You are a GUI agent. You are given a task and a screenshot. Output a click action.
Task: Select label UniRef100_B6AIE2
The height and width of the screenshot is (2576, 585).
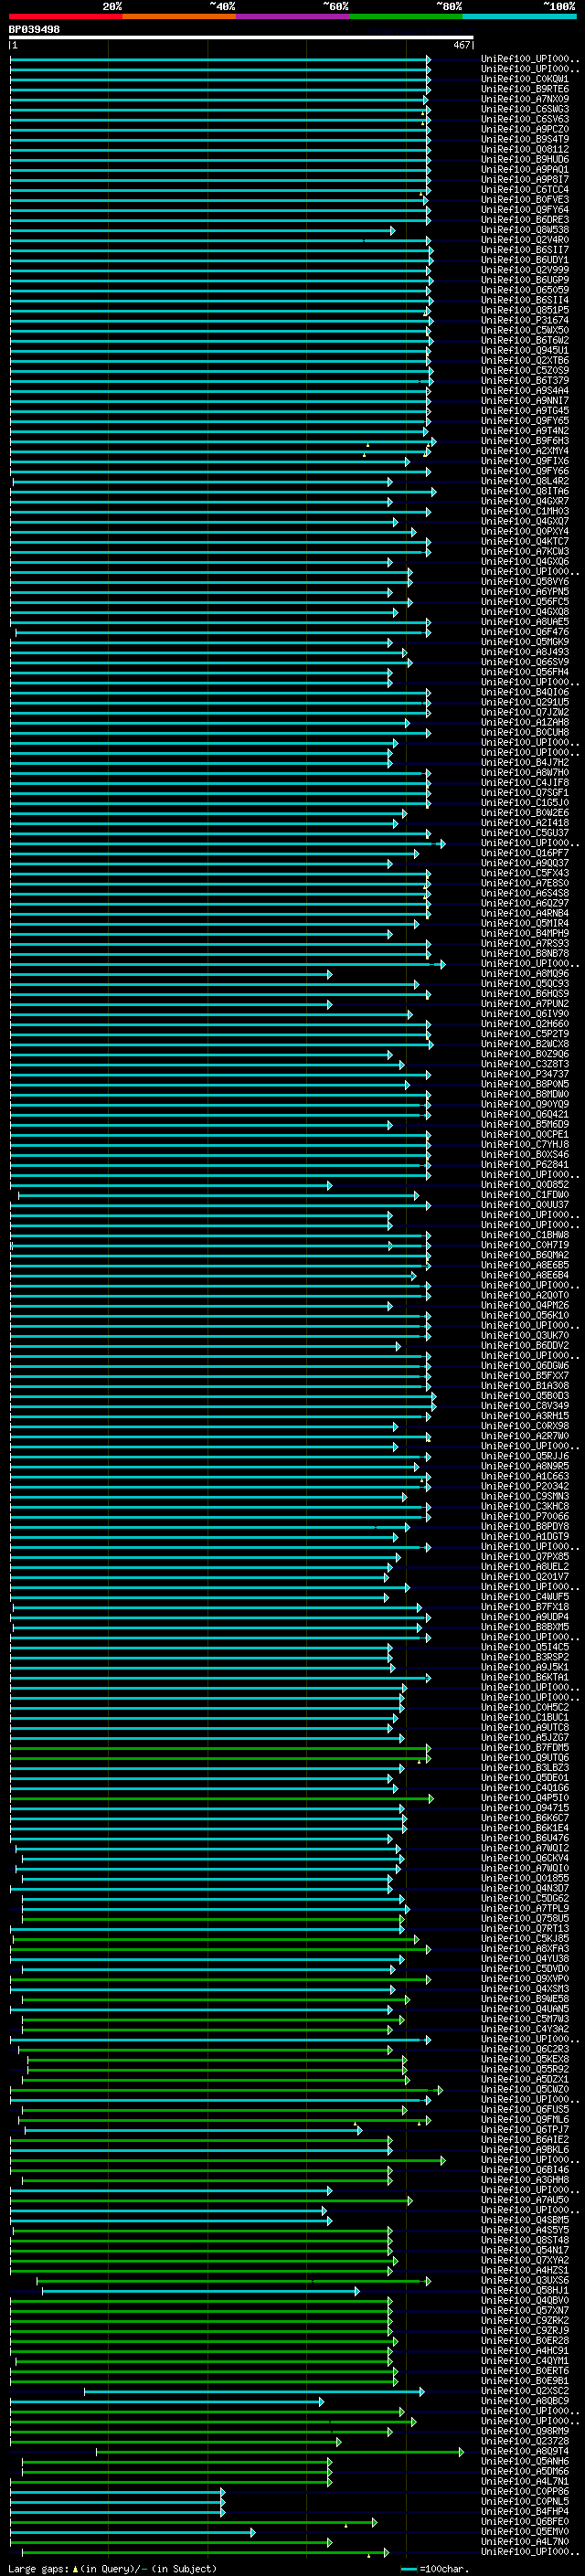tap(525, 2139)
